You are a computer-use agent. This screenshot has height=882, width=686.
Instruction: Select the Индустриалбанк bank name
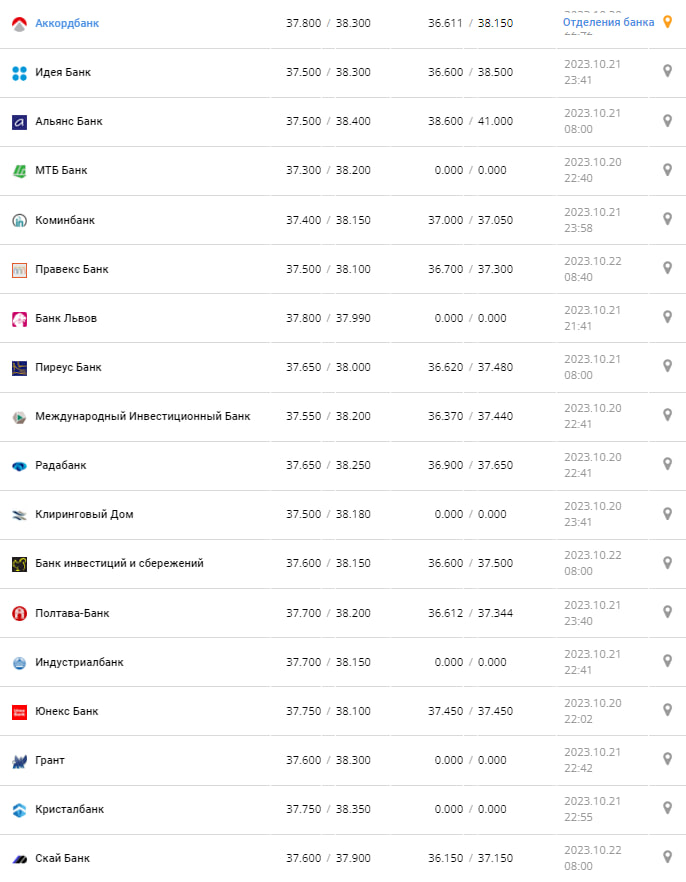tap(79, 662)
